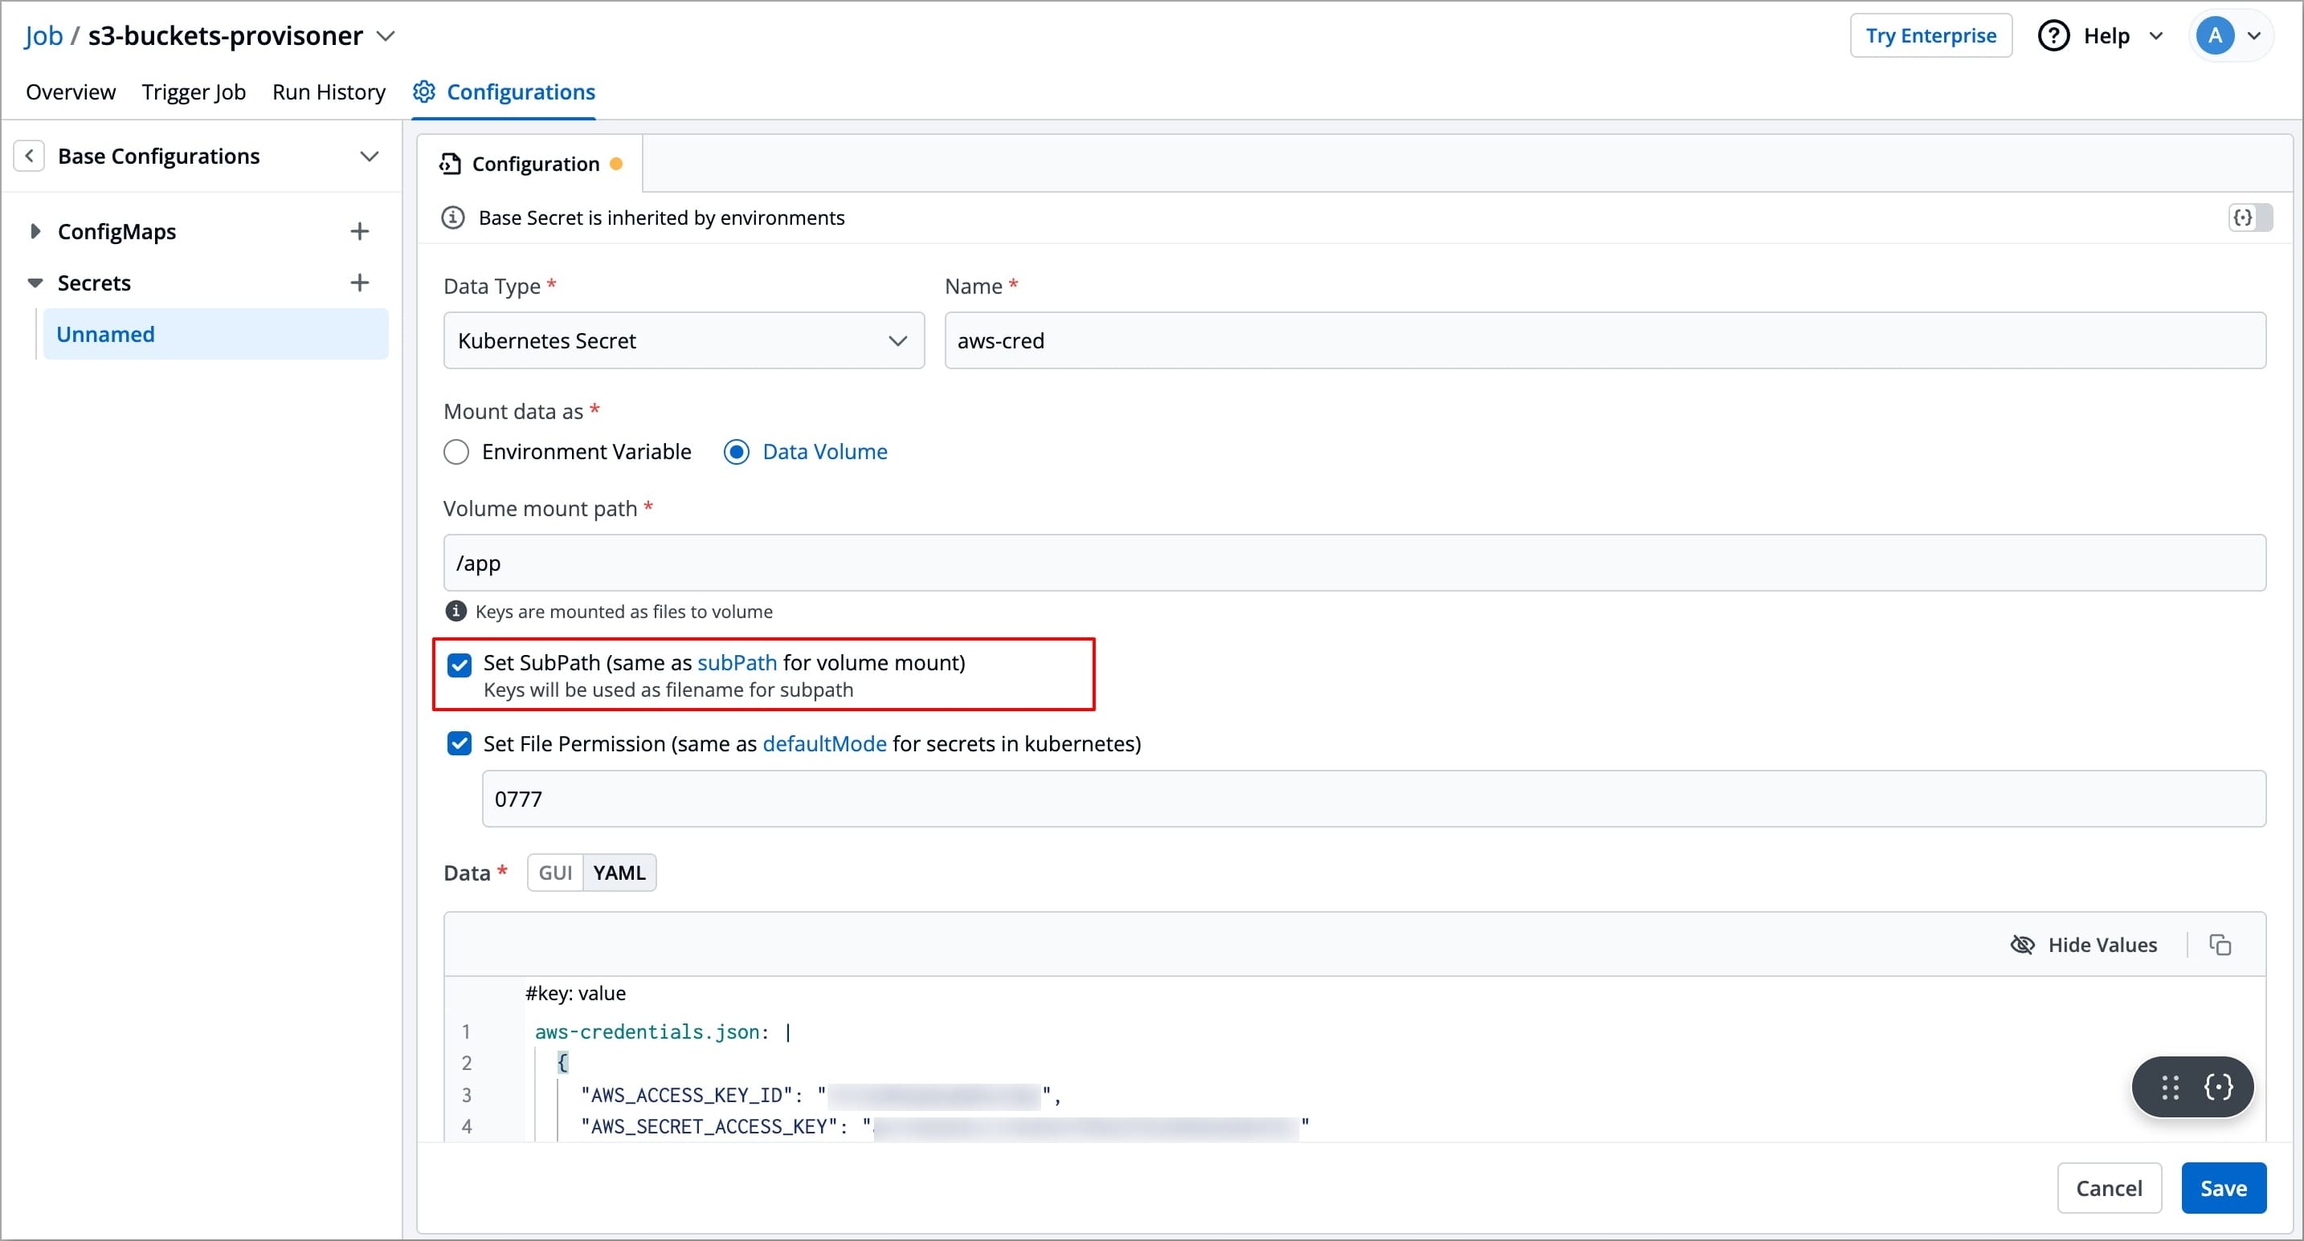Viewport: 2304px width, 1241px height.
Task: Expand the ConfigMaps tree section
Action: point(35,231)
